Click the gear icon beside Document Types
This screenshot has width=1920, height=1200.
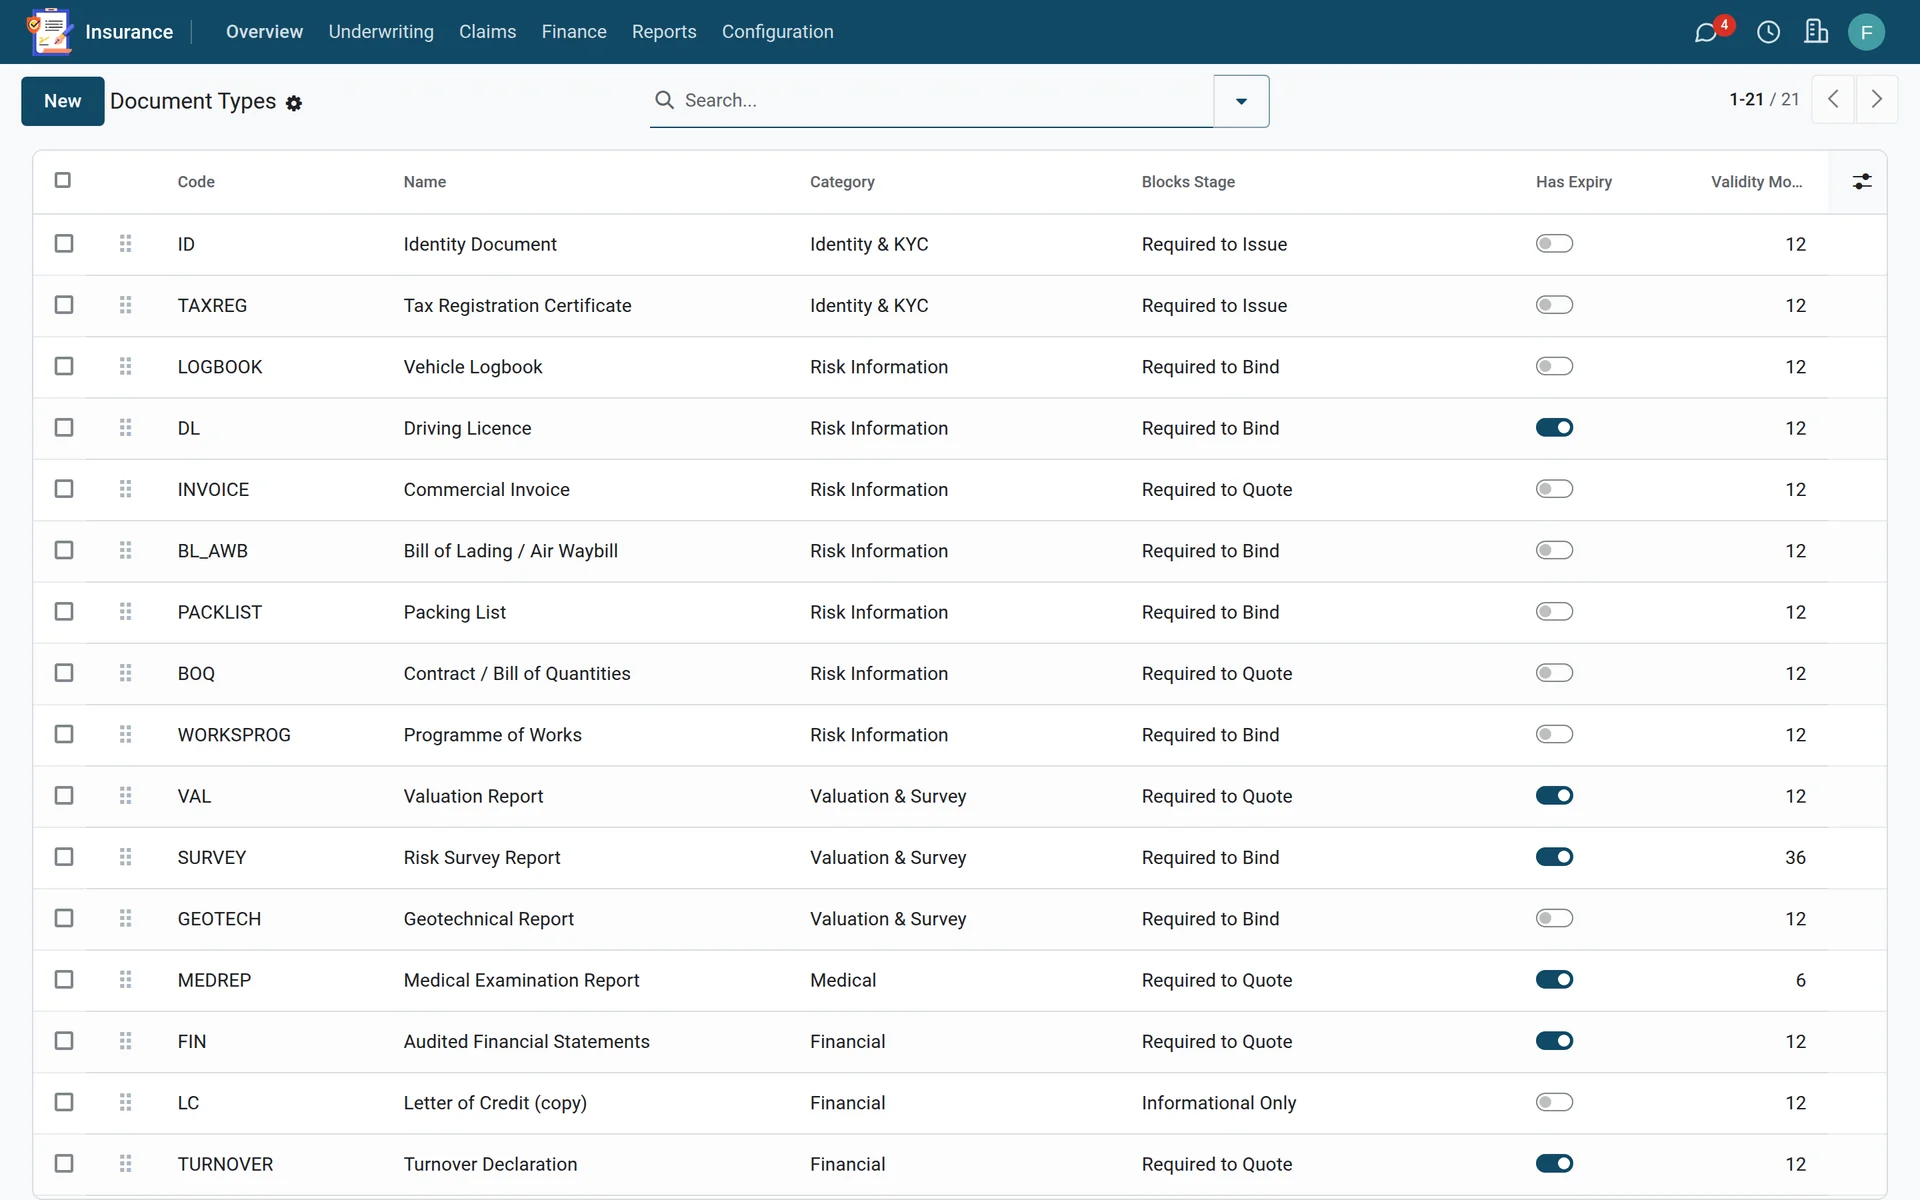(x=294, y=103)
